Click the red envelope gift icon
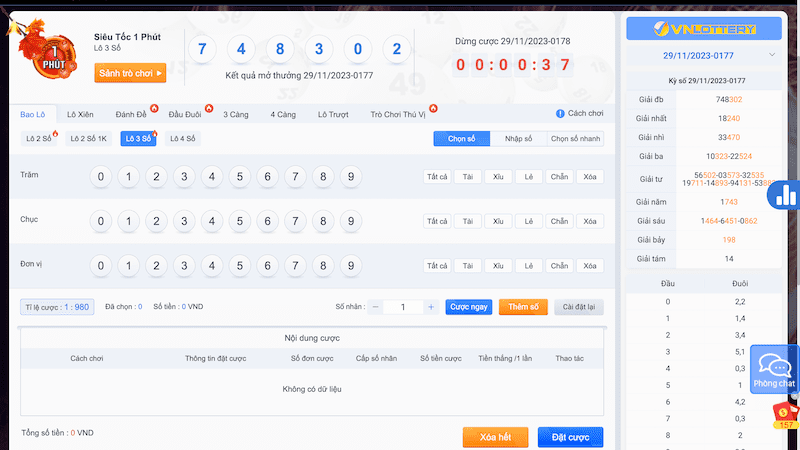This screenshot has height=450, width=800. pos(786,410)
